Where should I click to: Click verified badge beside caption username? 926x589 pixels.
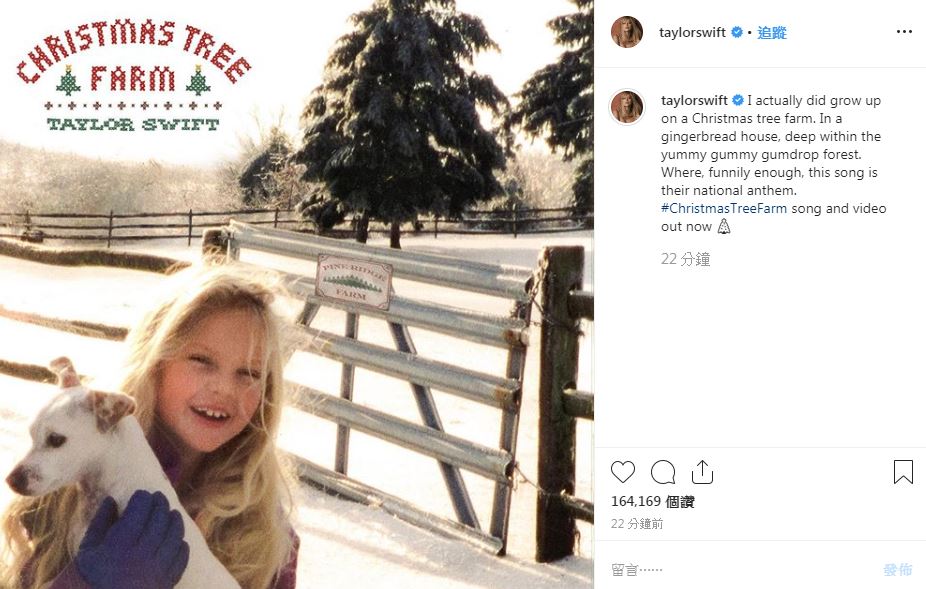coord(738,101)
